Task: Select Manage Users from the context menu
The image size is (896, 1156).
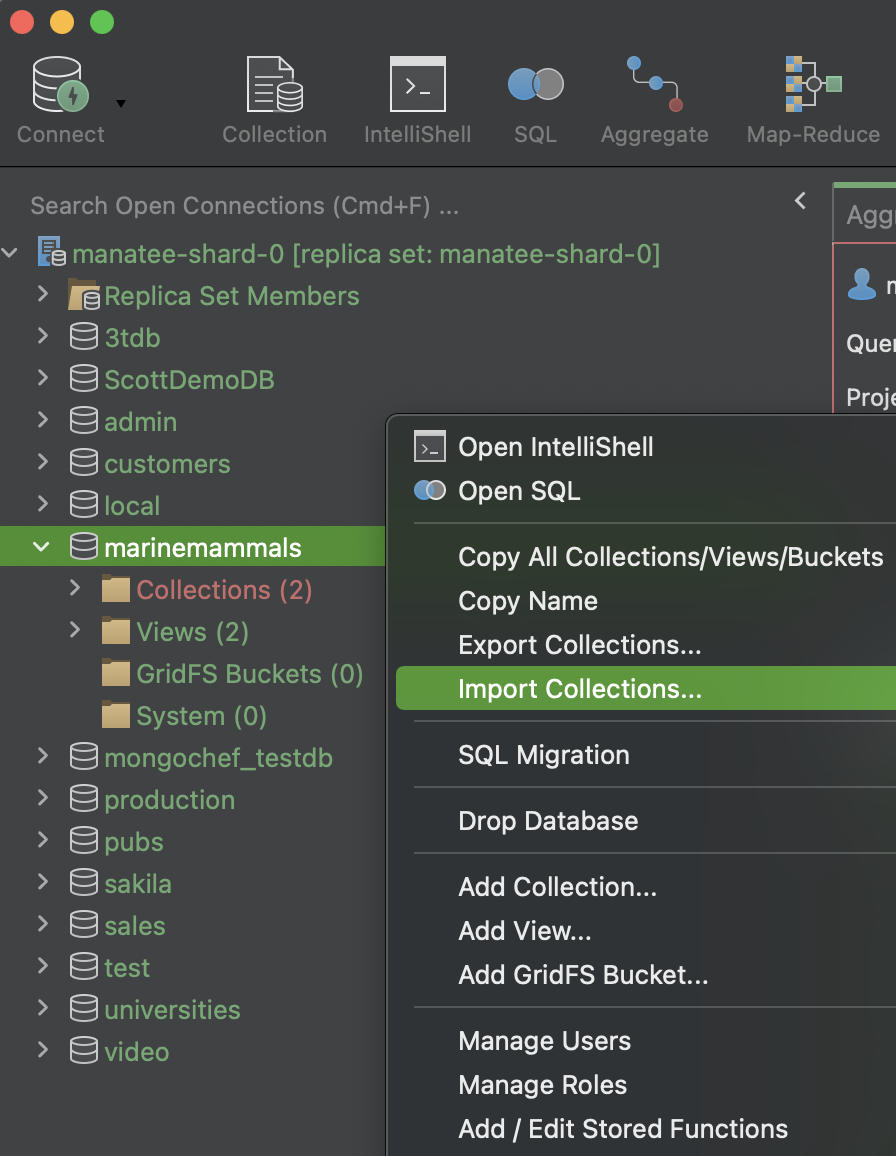Action: [x=545, y=1041]
